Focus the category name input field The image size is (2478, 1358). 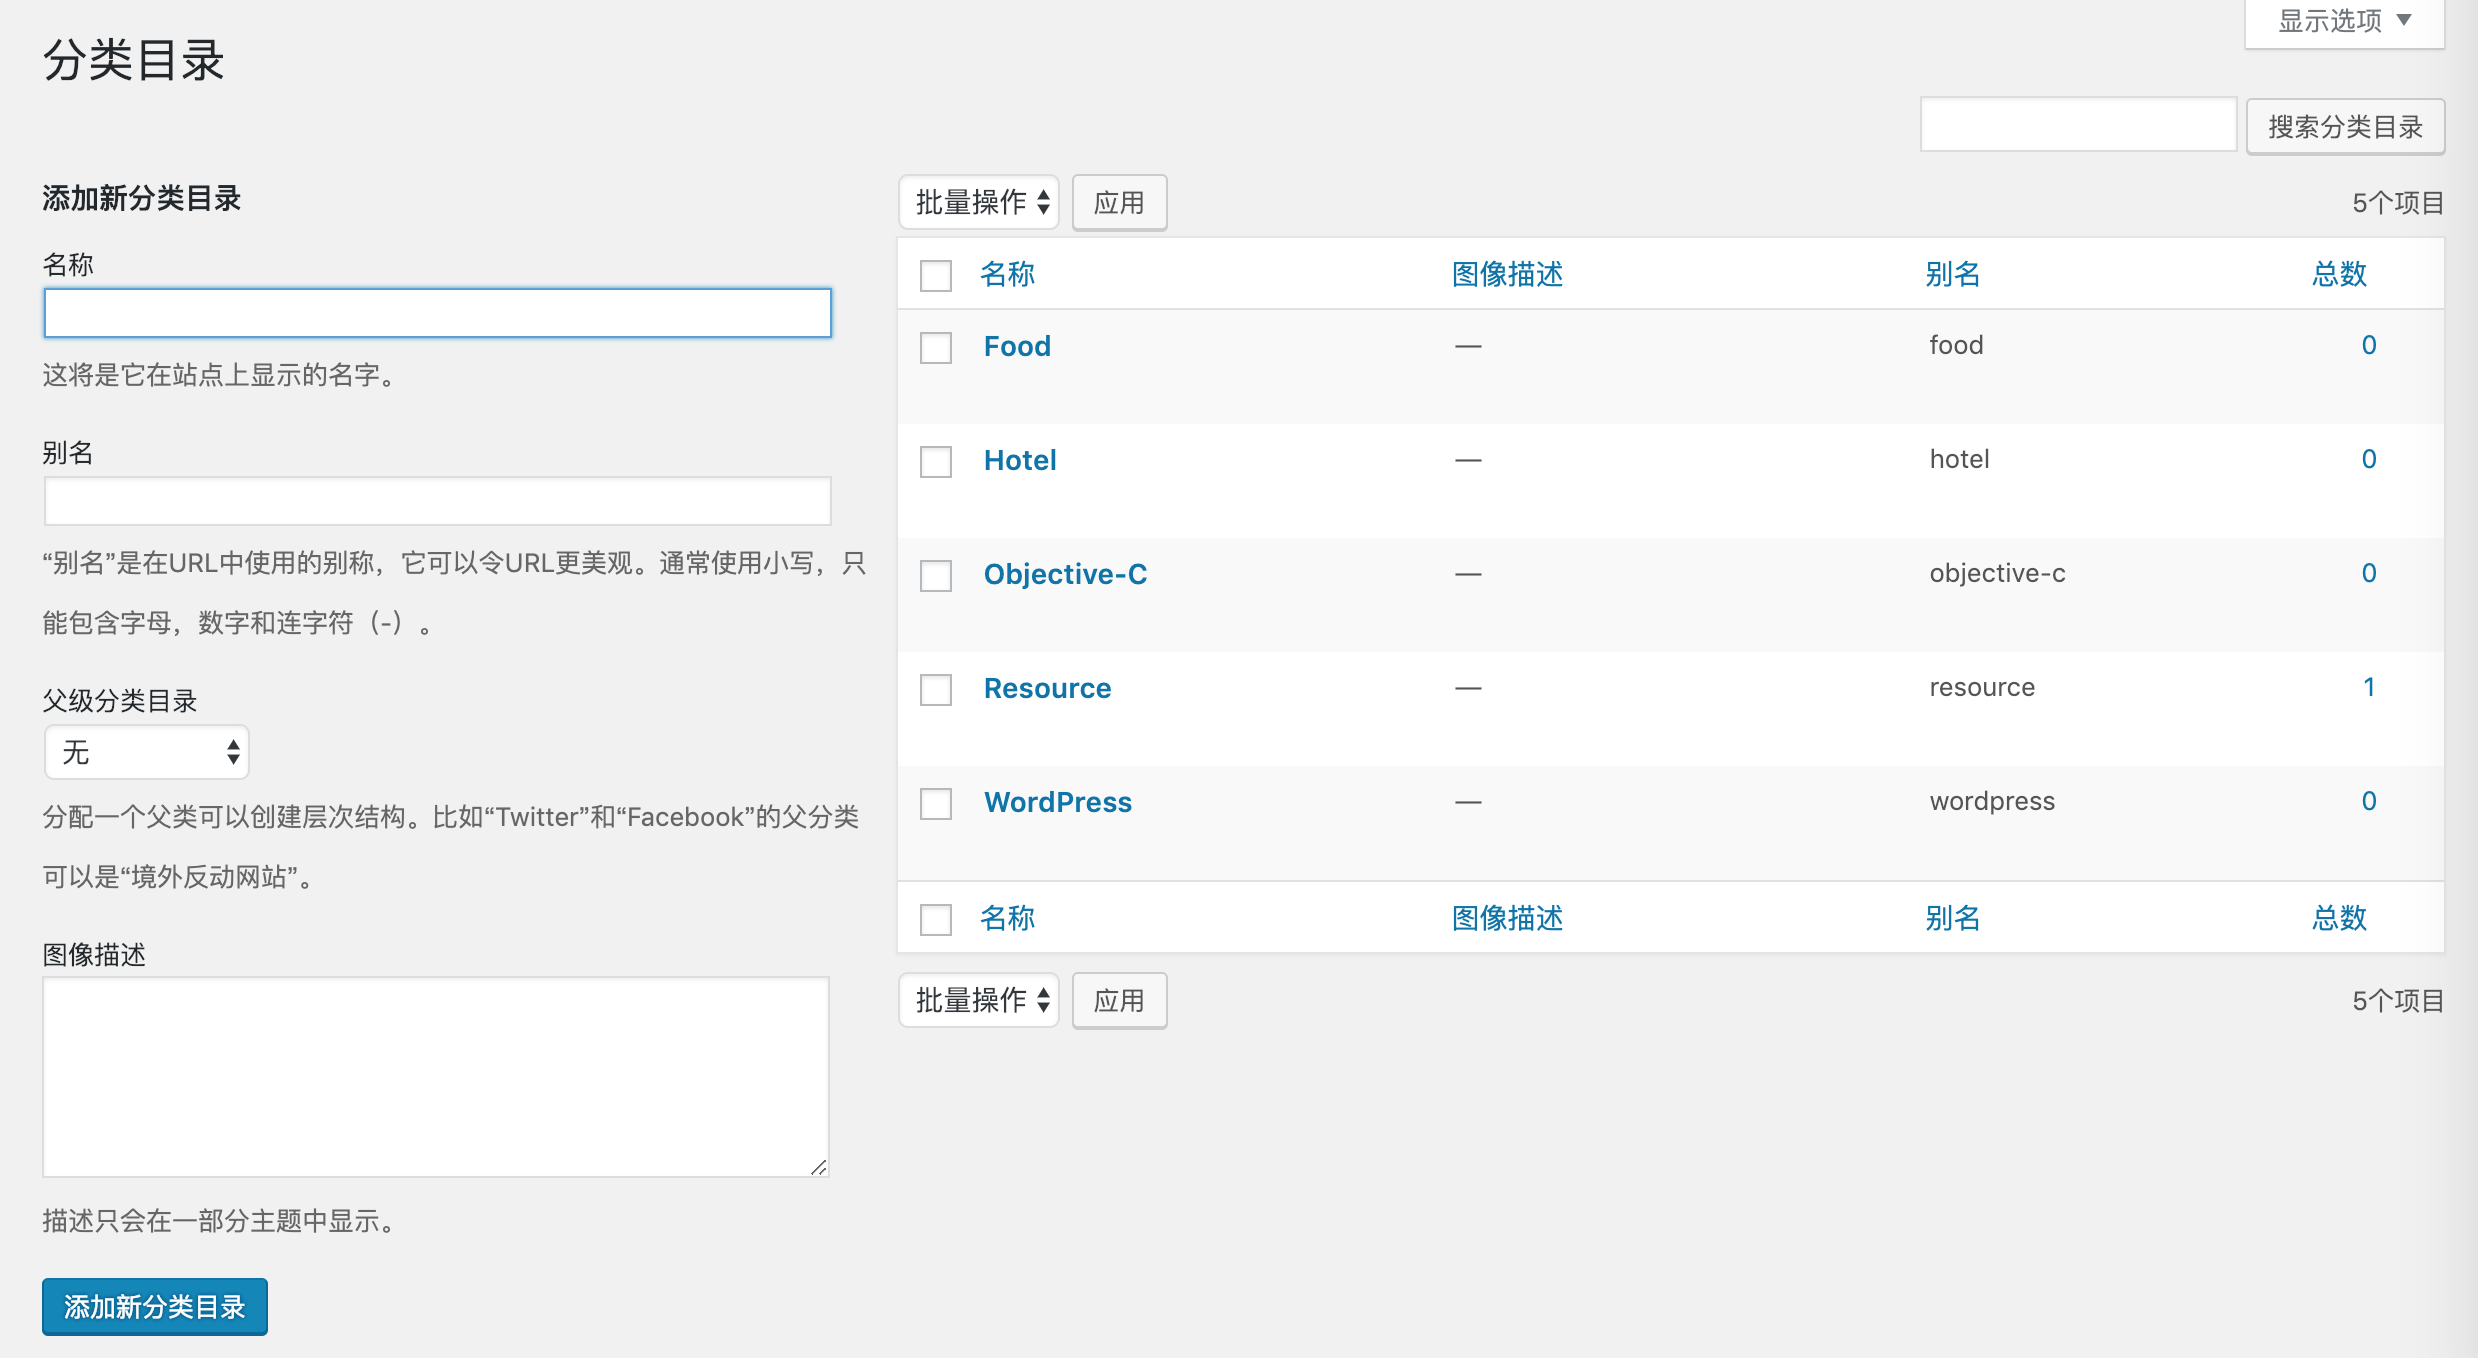click(x=438, y=314)
